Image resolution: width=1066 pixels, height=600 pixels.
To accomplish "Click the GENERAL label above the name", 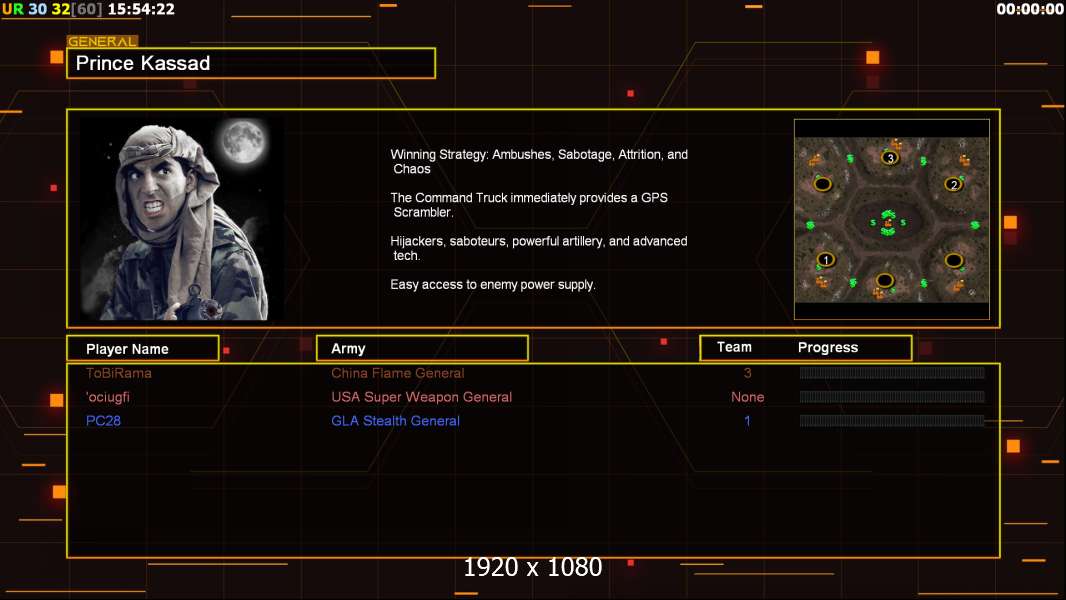I will [x=102, y=41].
